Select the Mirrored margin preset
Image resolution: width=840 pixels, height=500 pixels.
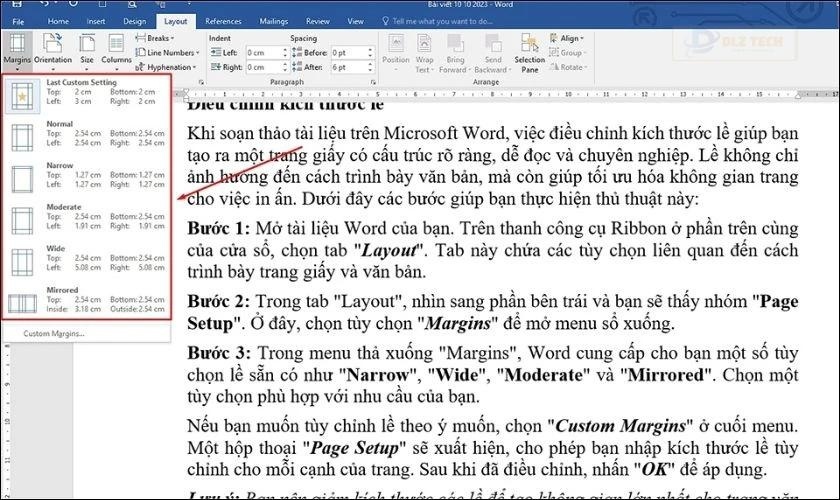point(87,303)
